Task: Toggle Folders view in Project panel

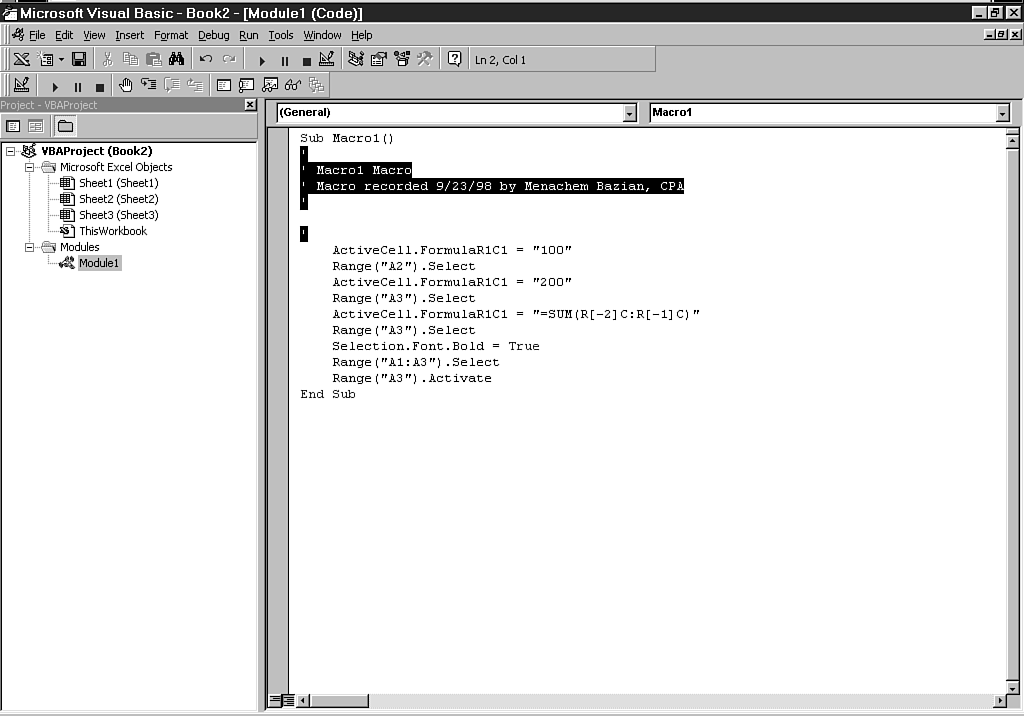Action: tap(65, 126)
